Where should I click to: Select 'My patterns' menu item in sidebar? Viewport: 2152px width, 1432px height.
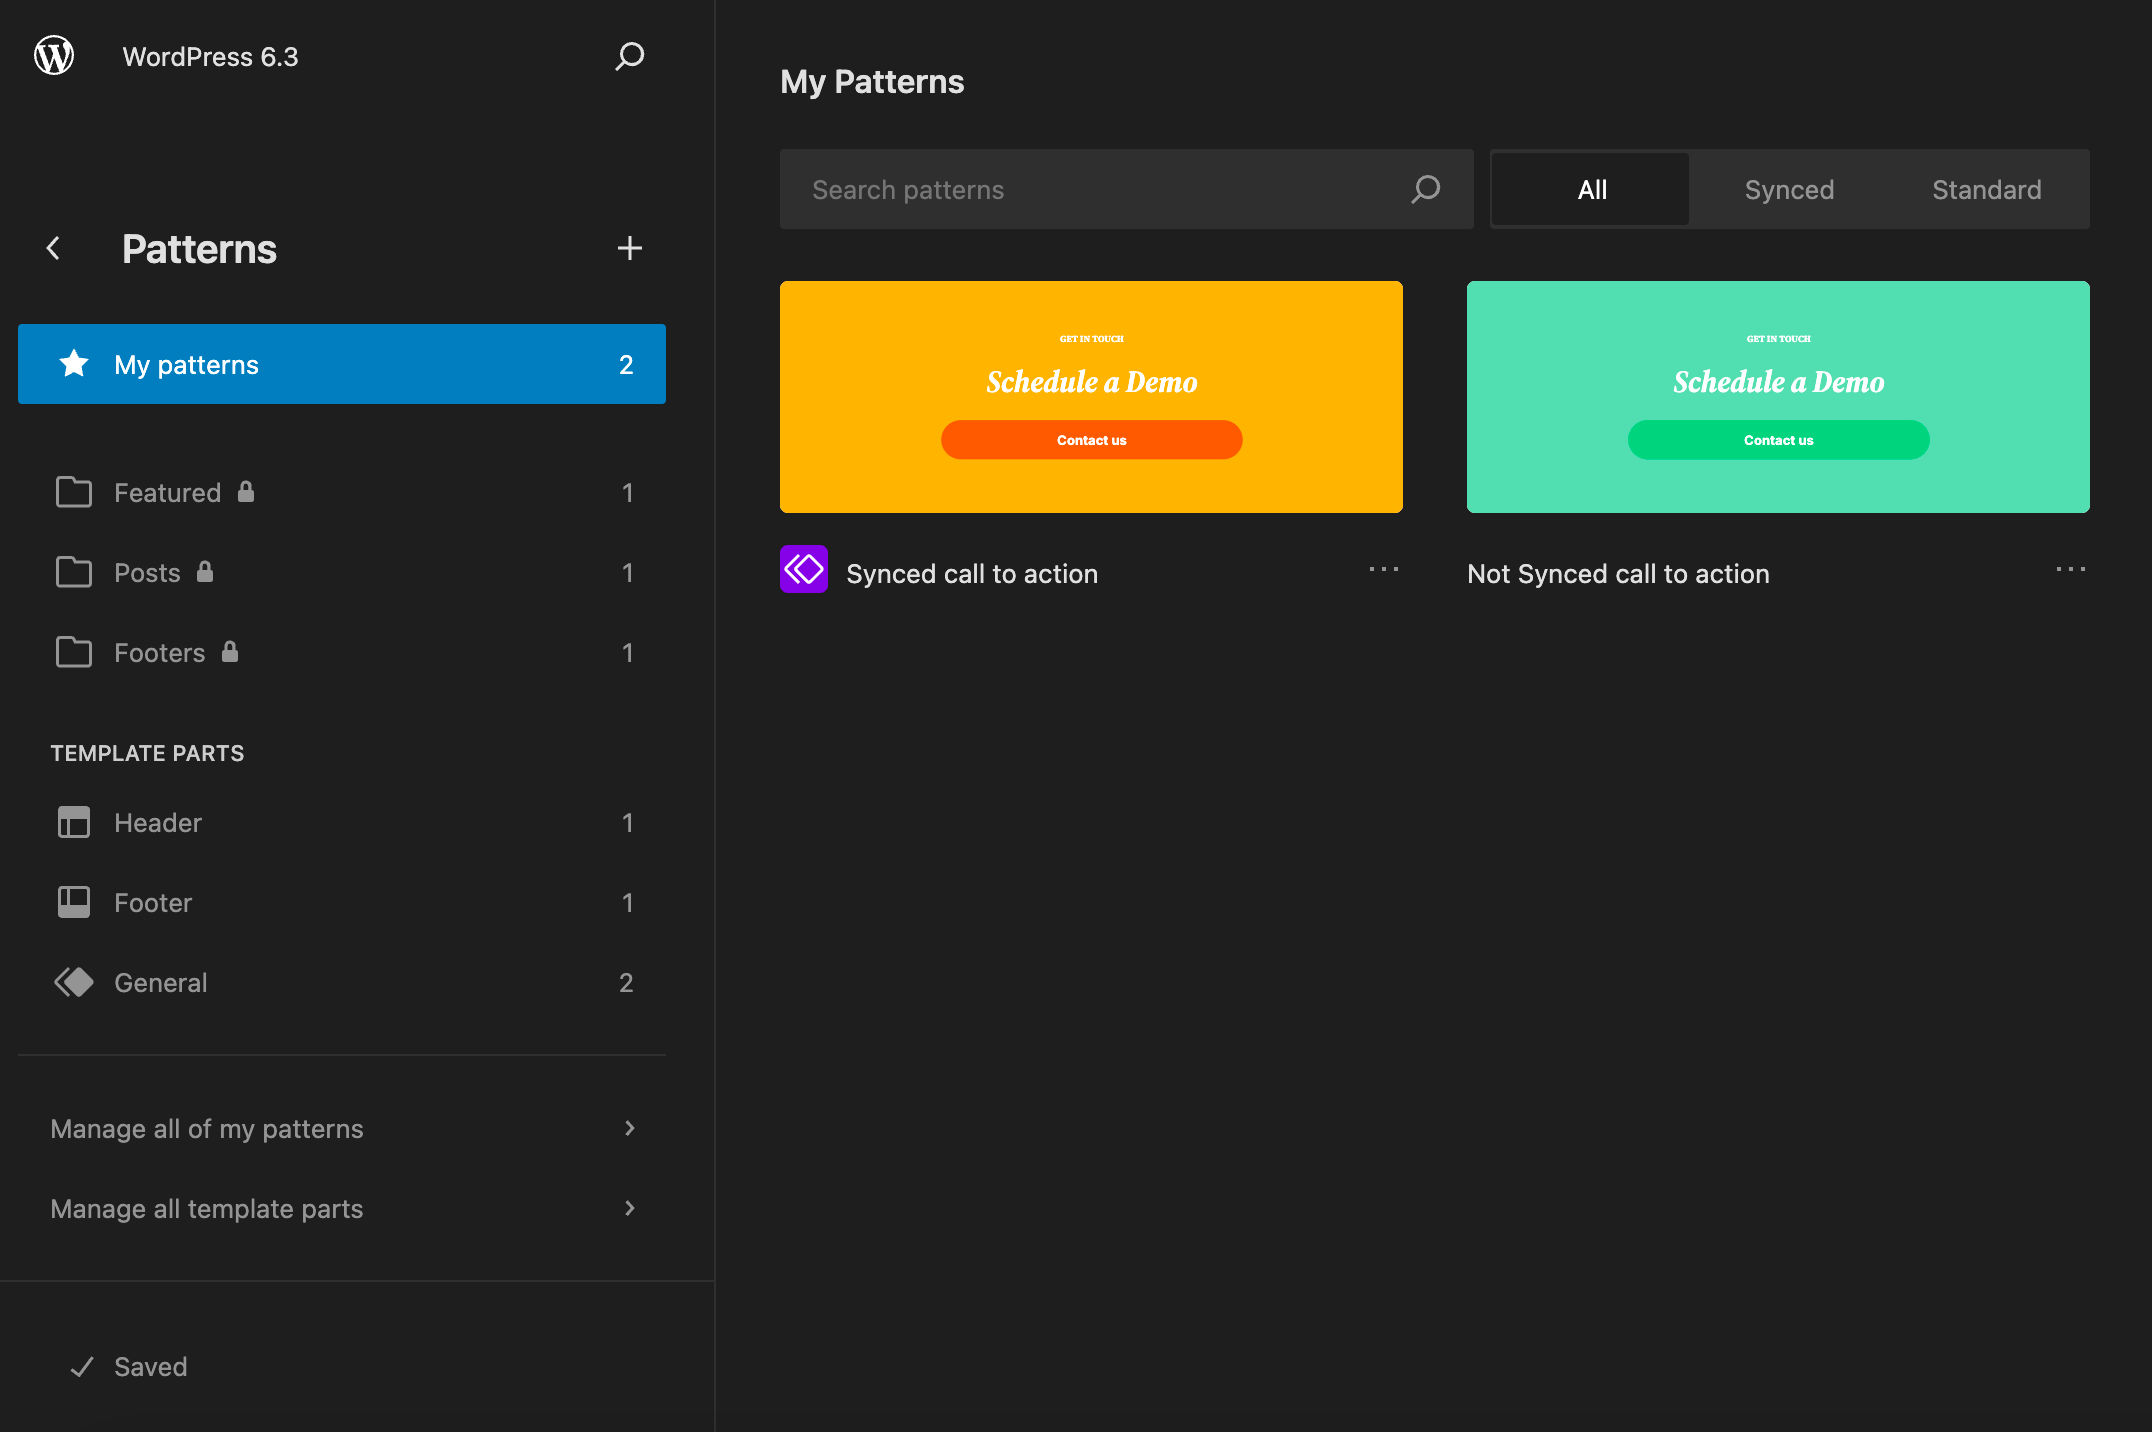[342, 364]
